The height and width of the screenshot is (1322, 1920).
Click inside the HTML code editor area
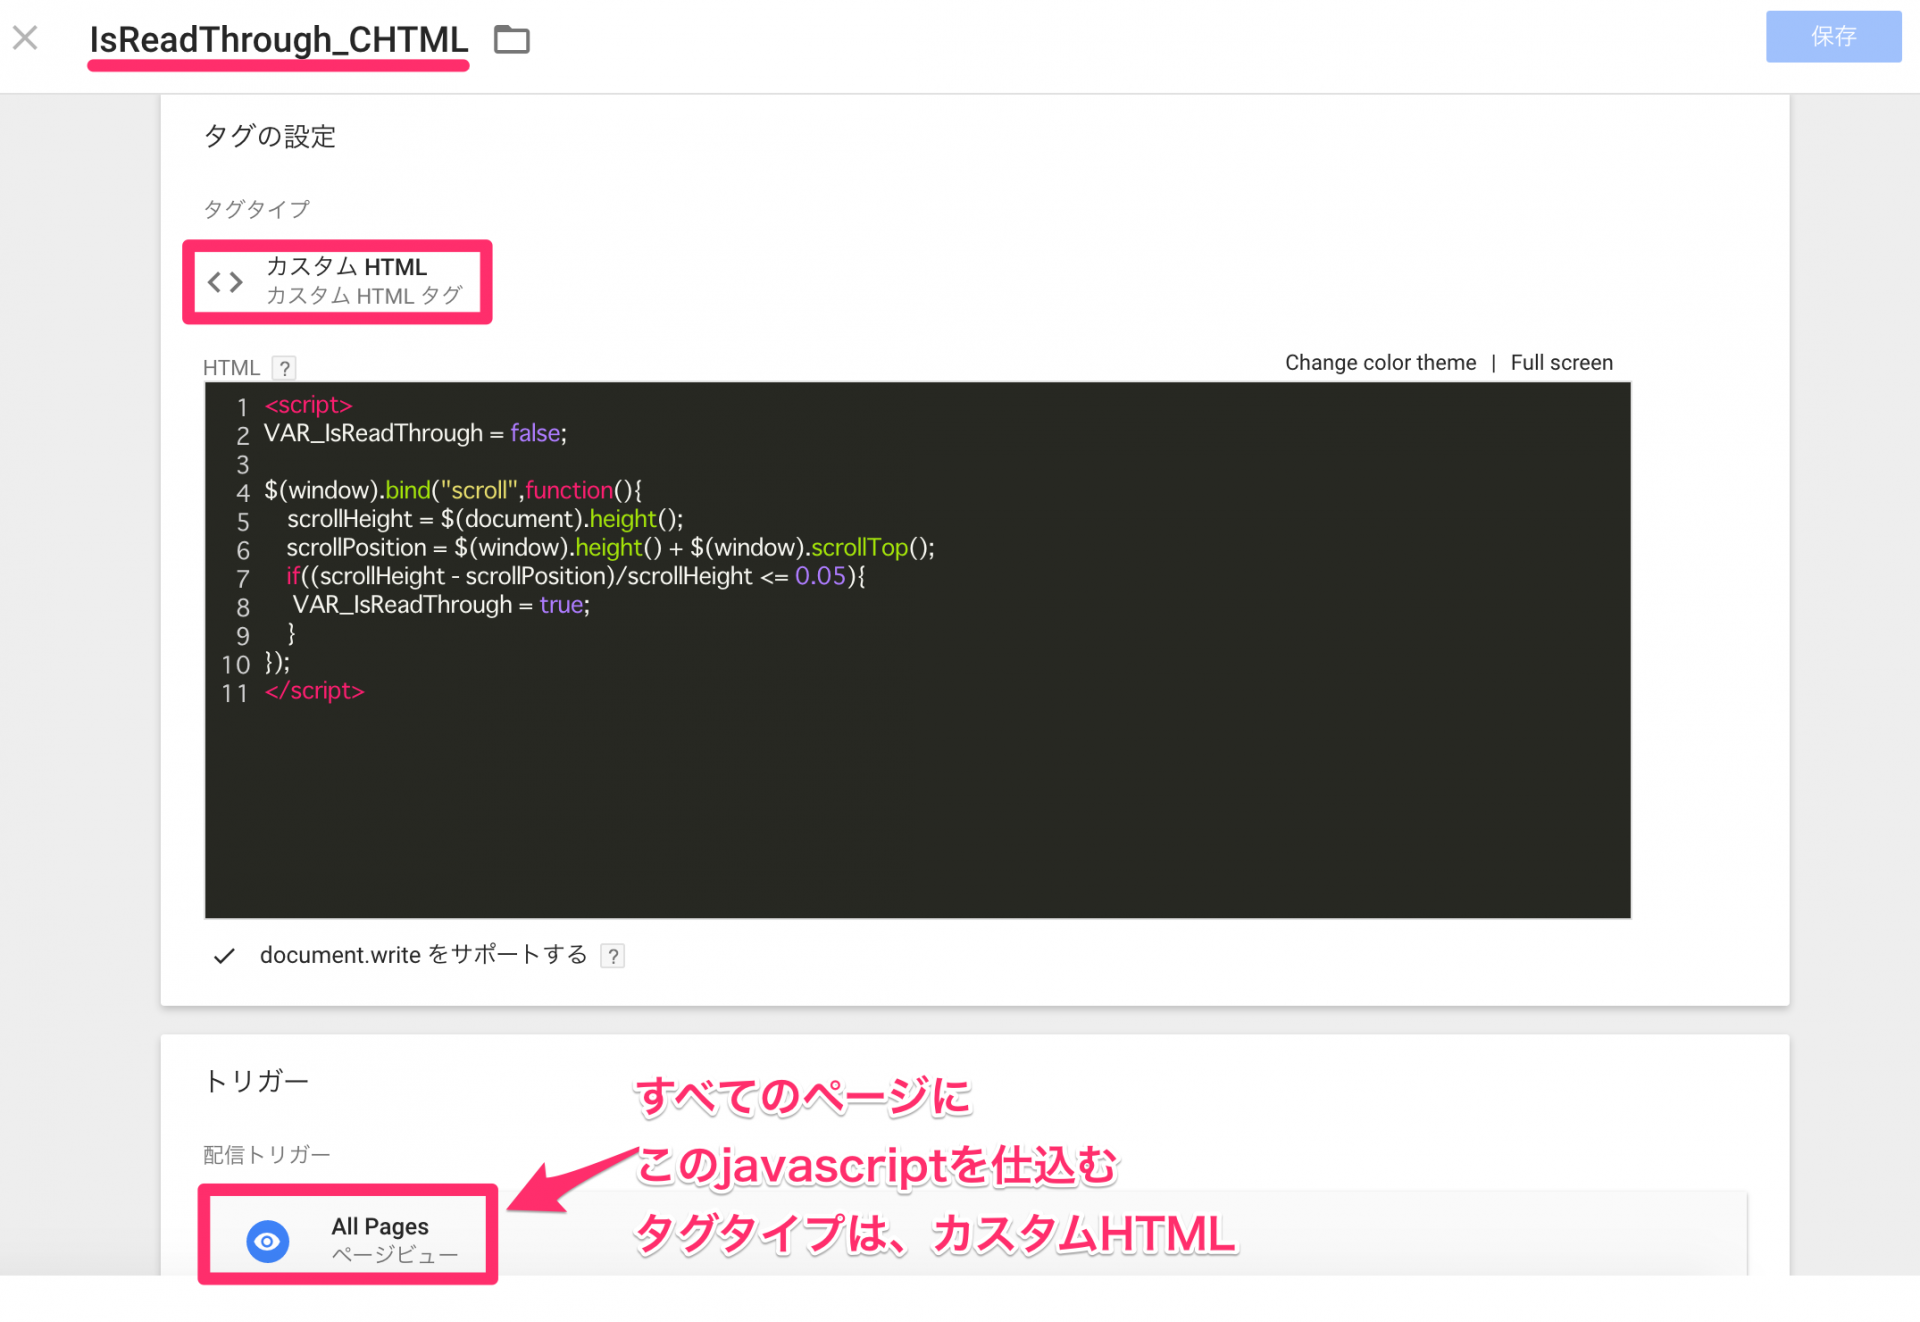(917, 650)
